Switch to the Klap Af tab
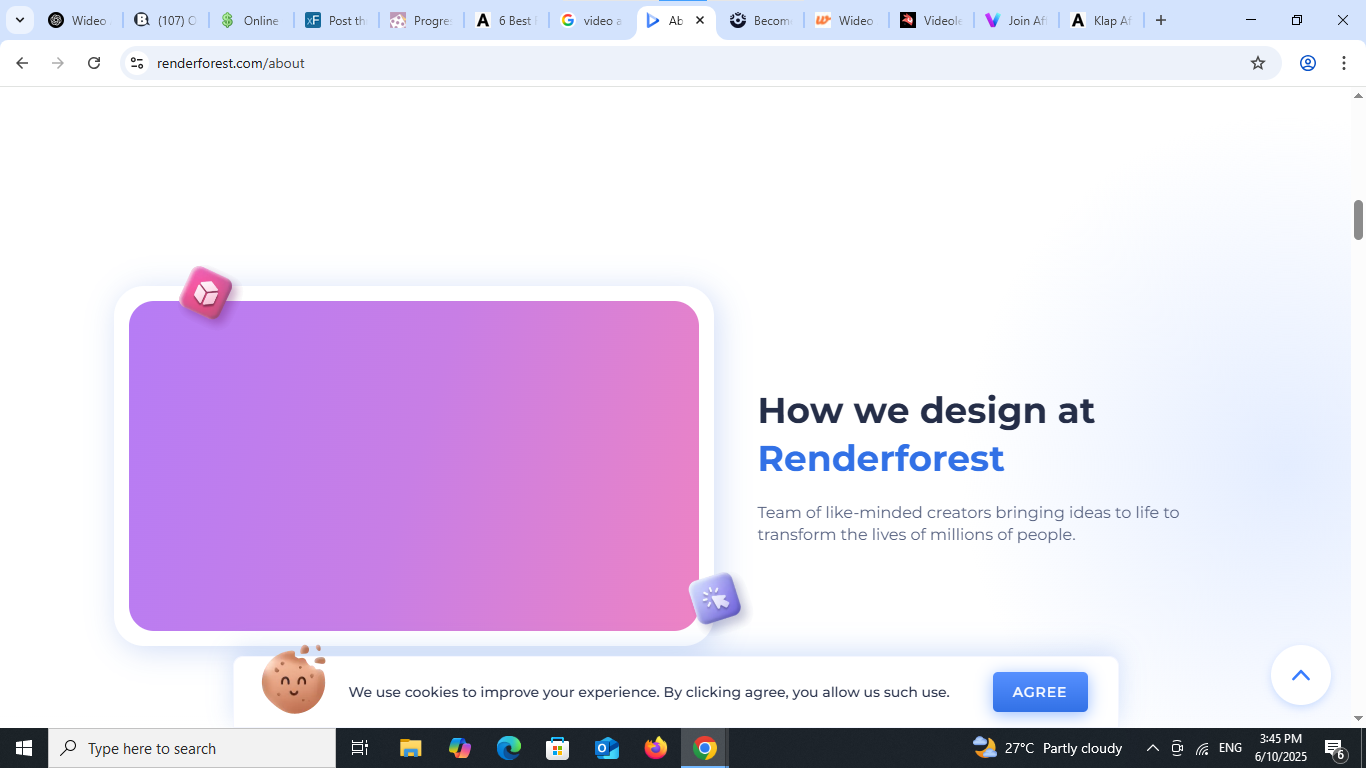This screenshot has height=768, width=1366. (1102, 20)
